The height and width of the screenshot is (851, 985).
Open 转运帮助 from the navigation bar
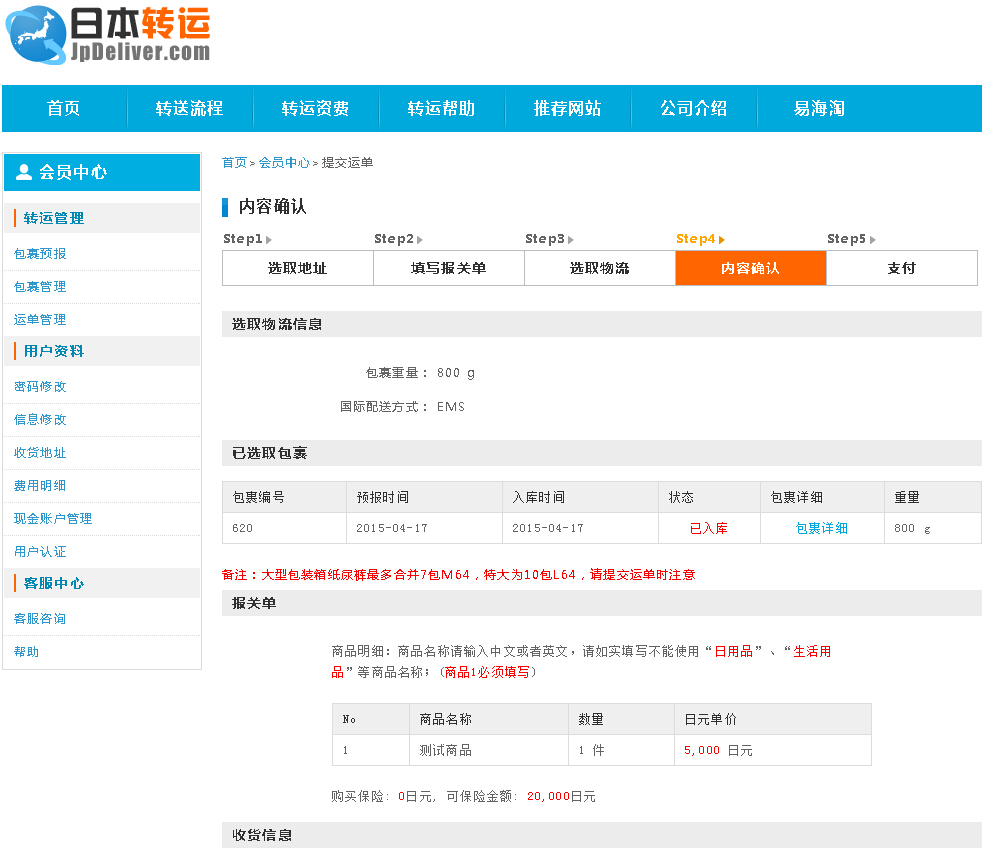coord(441,108)
